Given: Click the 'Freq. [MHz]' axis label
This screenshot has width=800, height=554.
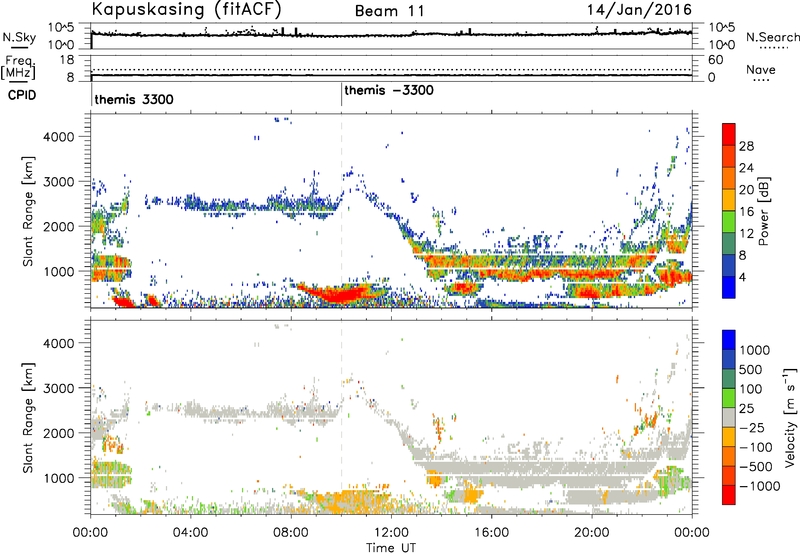Looking at the screenshot, I should tap(18, 67).
